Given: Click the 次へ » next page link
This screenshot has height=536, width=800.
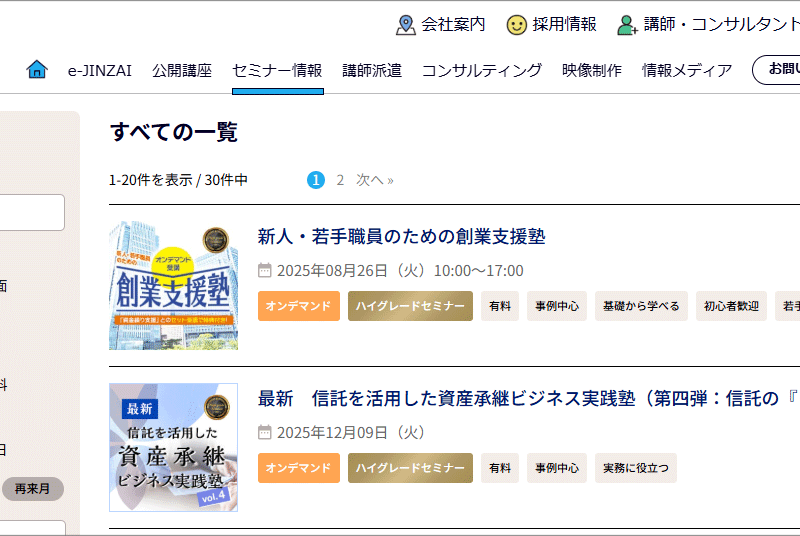Looking at the screenshot, I should click(x=375, y=180).
